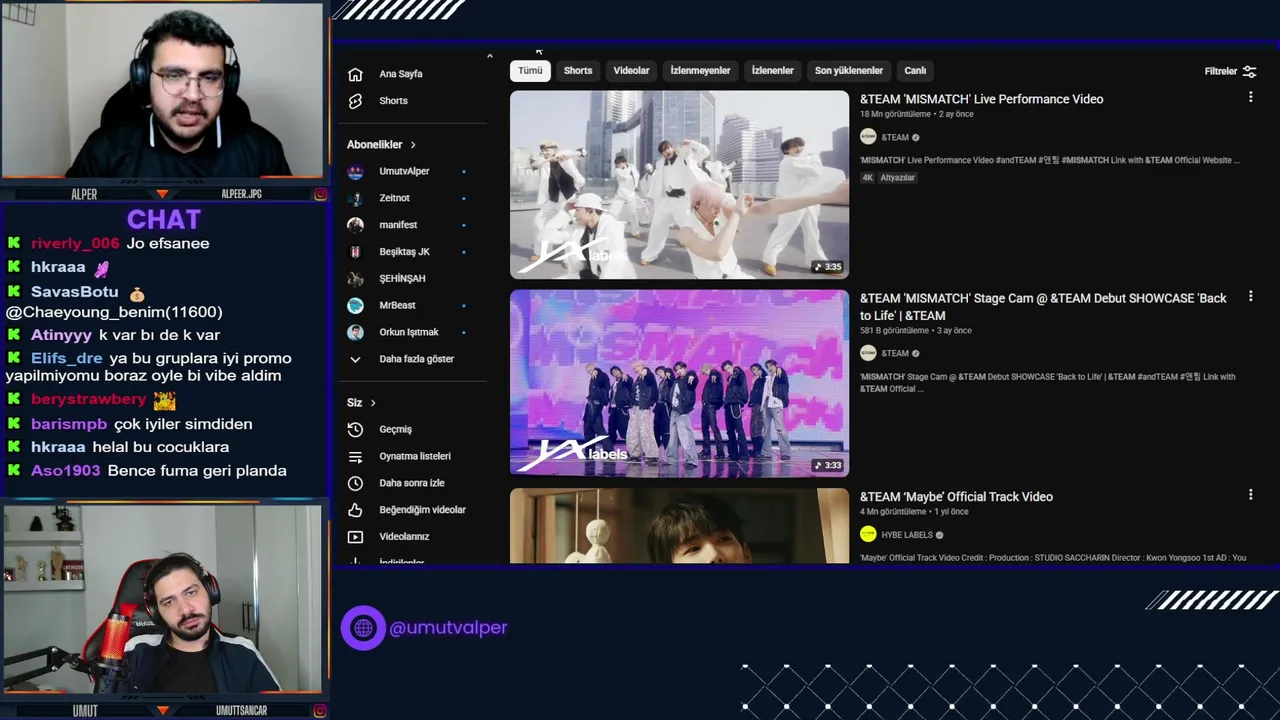Open UmutvAlper channel avatar in subscriptions
This screenshot has width=1280, height=720.
pos(355,171)
